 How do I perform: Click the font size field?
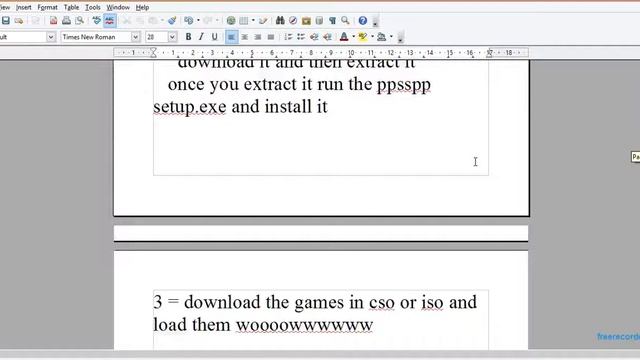coord(157,37)
